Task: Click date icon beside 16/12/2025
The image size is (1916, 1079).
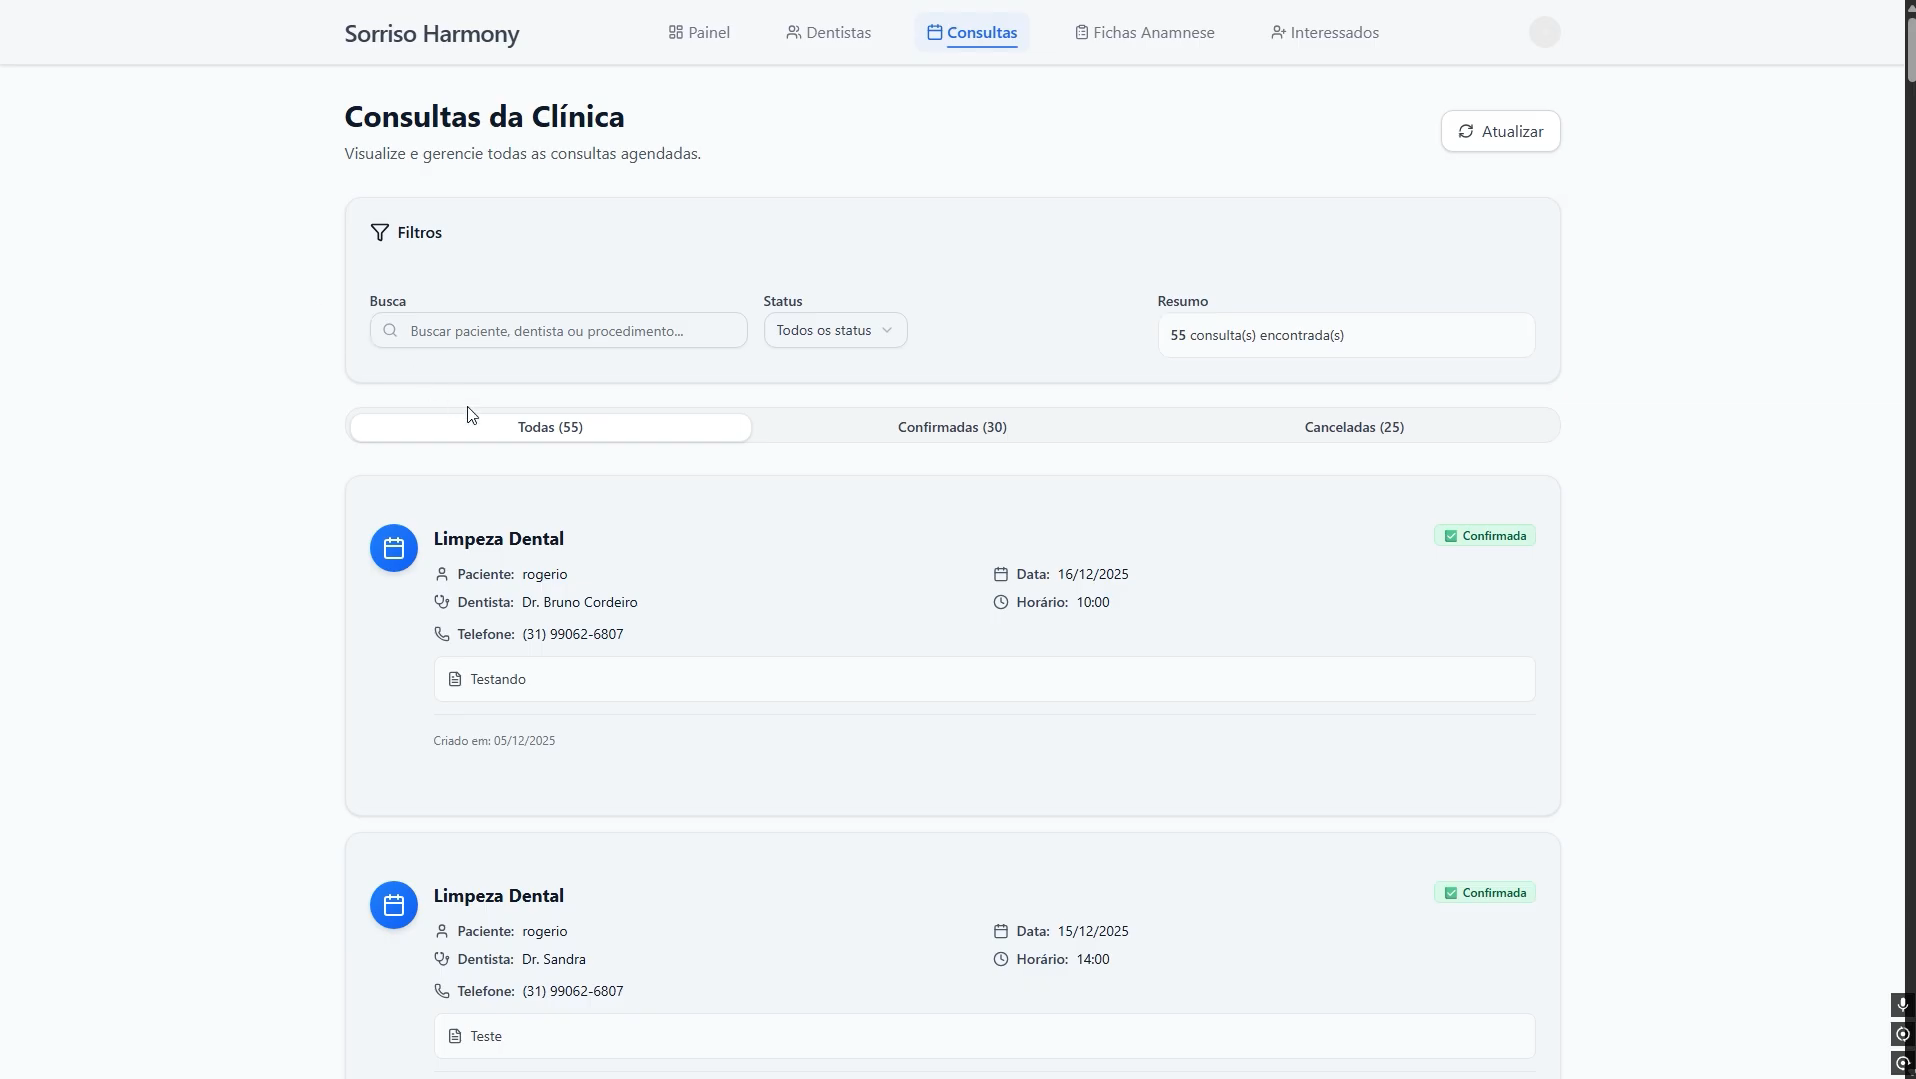Action: click(x=1001, y=574)
